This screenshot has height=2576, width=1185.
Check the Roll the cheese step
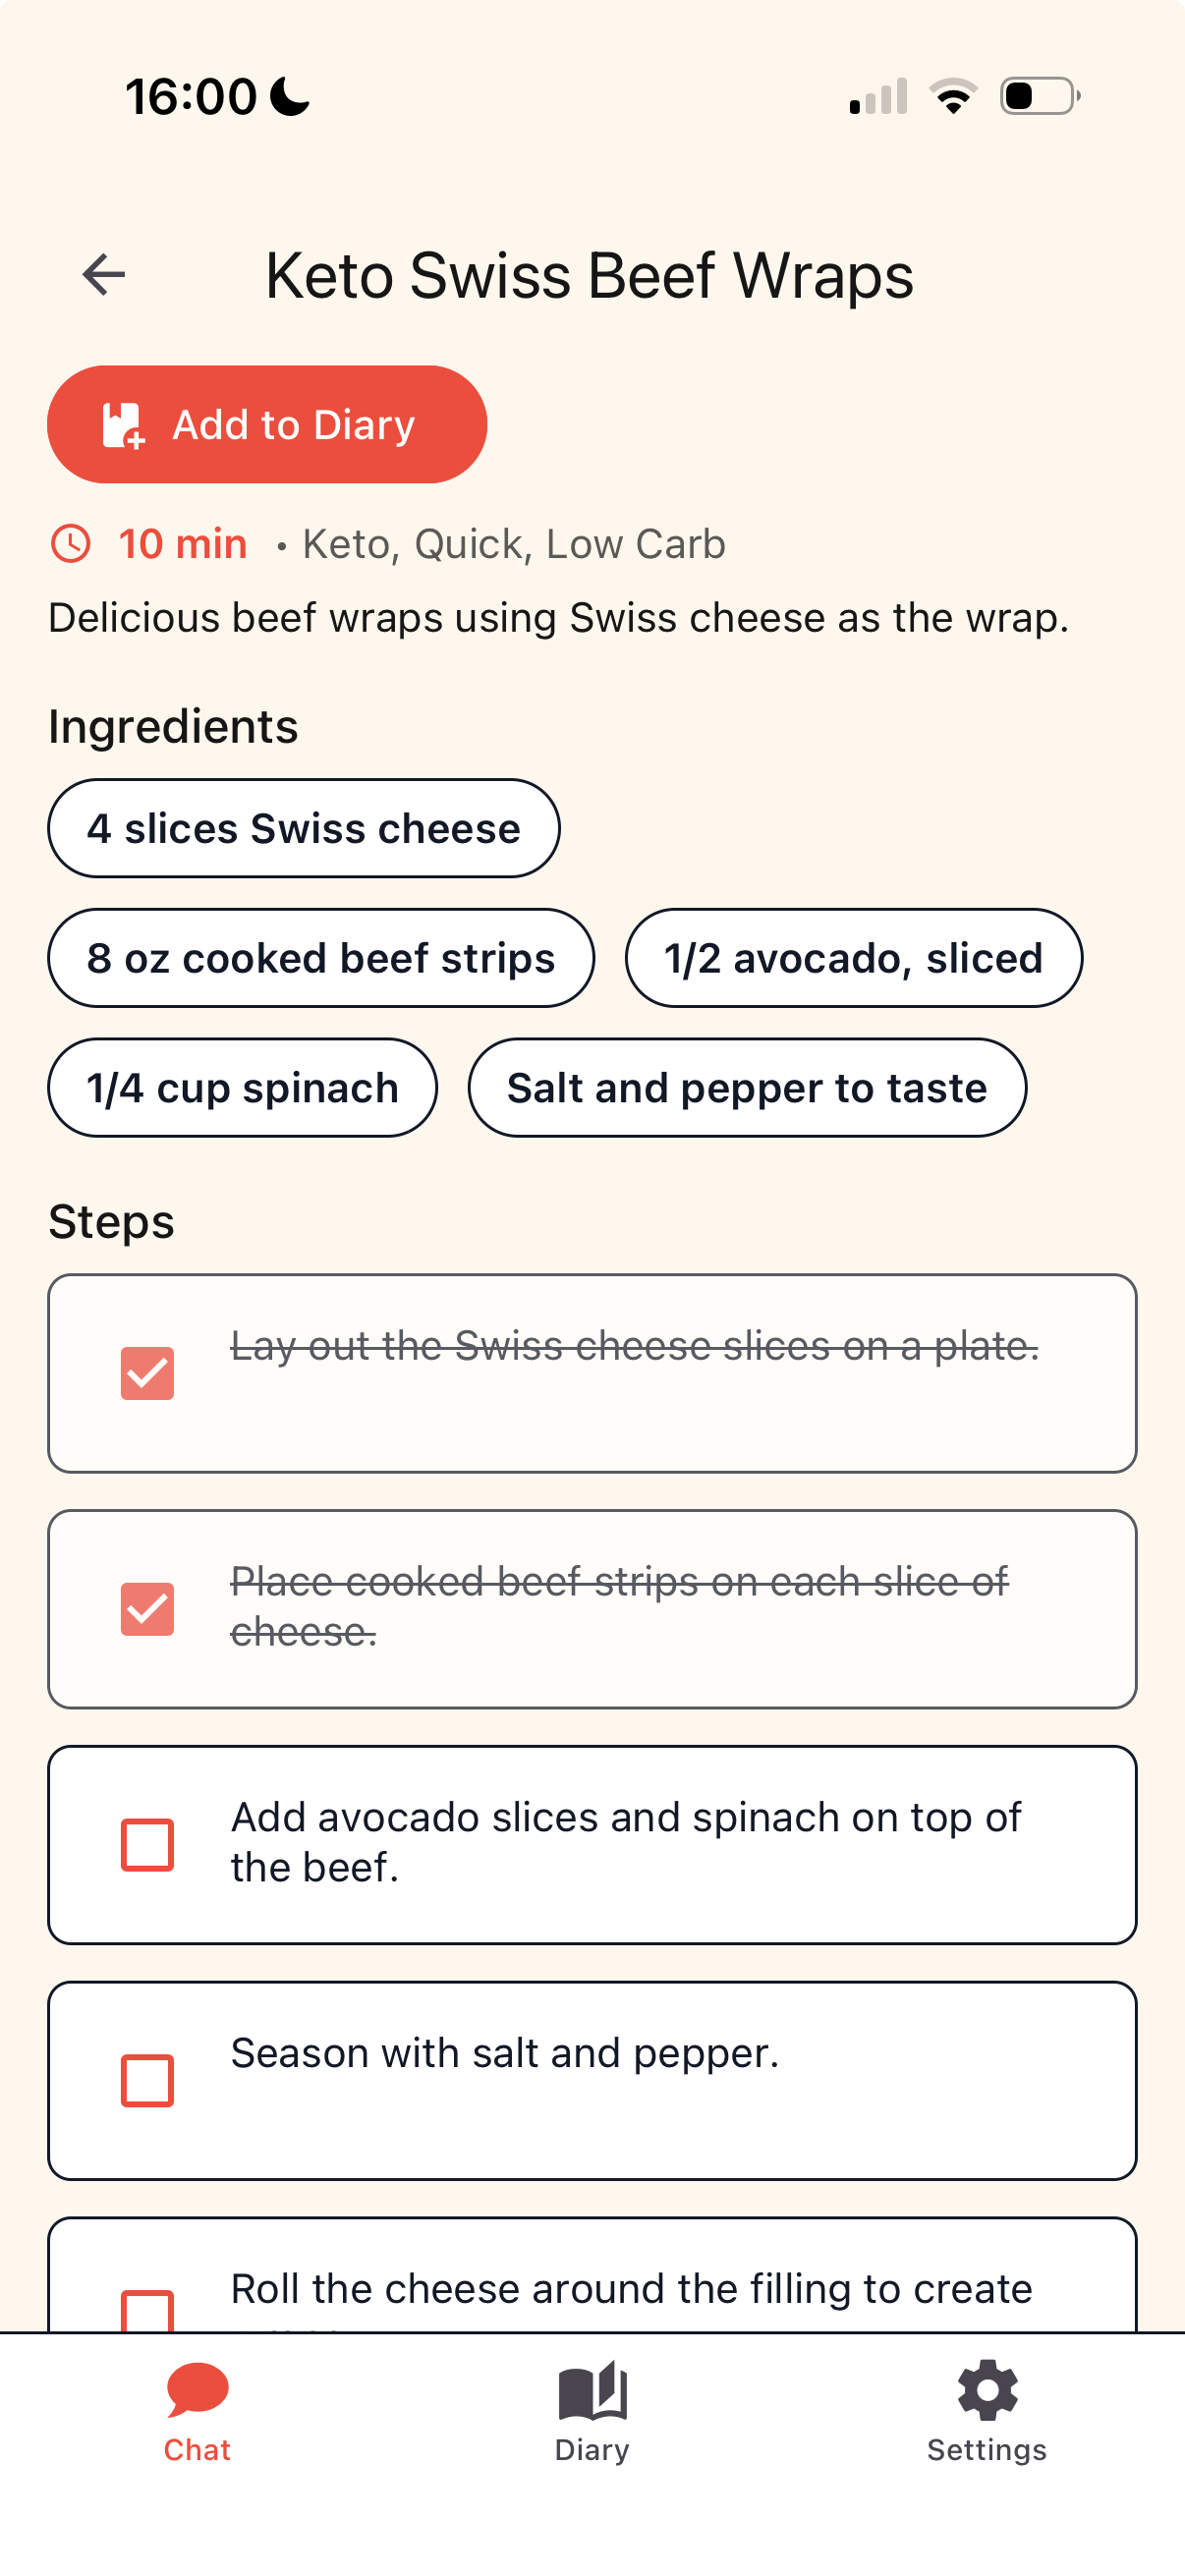(x=147, y=2311)
